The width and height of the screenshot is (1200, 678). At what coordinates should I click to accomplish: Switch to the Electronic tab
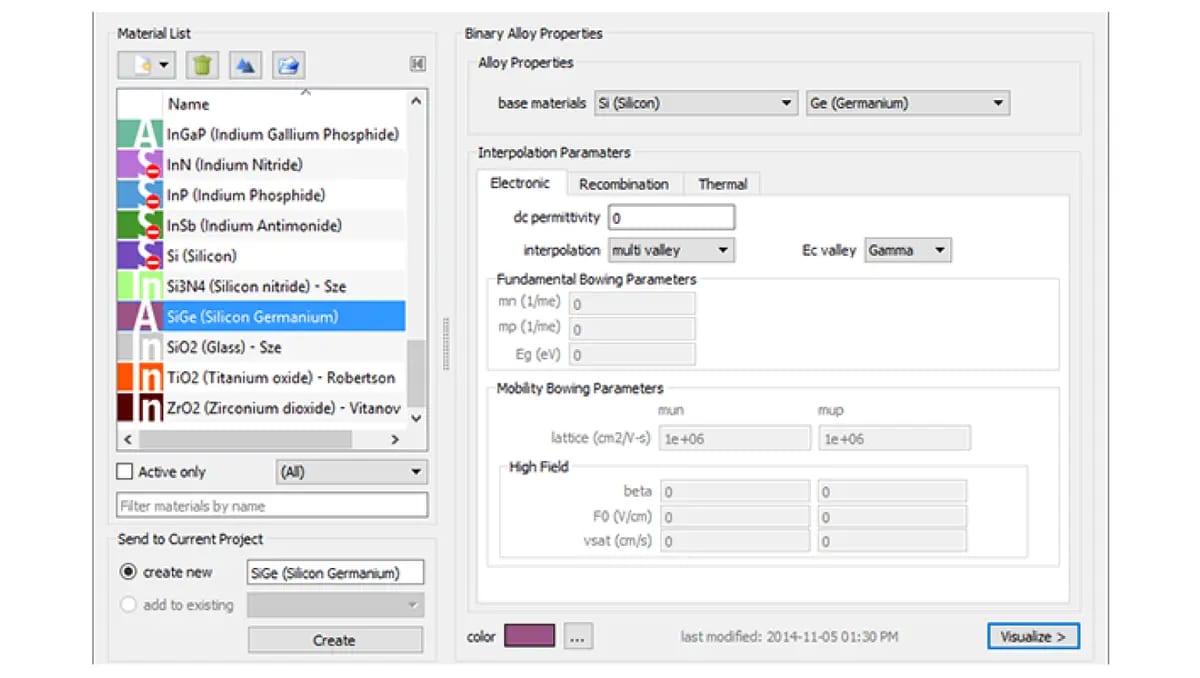point(520,183)
